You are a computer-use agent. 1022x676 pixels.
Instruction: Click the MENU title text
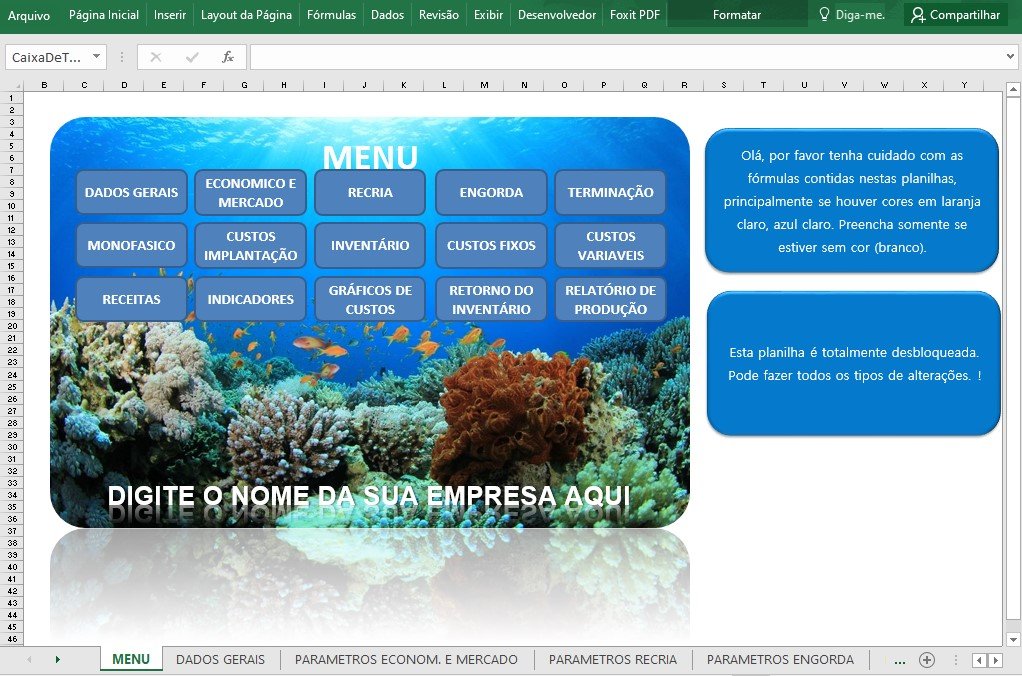click(370, 156)
